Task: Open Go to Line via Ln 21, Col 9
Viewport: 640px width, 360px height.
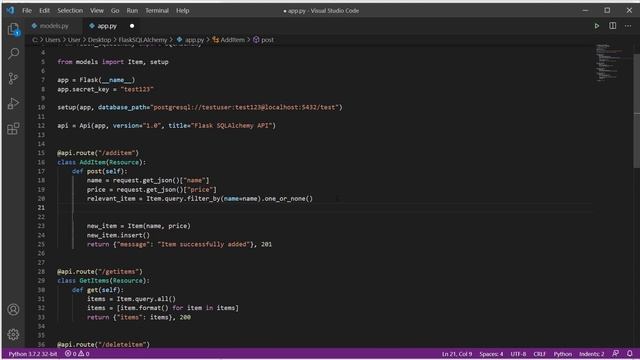Action: click(457, 354)
